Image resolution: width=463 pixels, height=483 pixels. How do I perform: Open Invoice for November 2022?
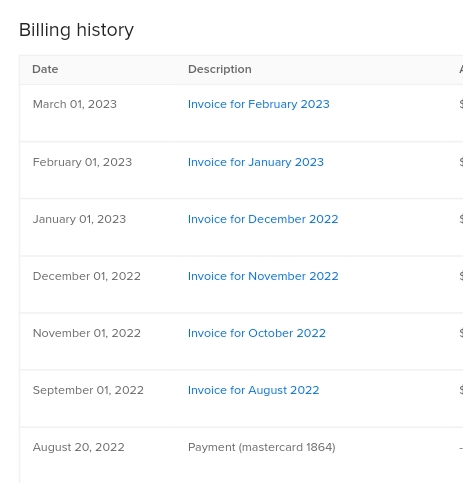coord(263,276)
